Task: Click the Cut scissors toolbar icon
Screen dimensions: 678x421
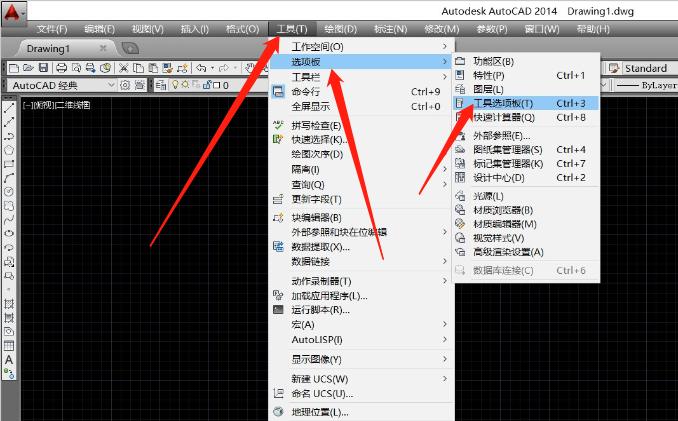Action: tap(124, 68)
